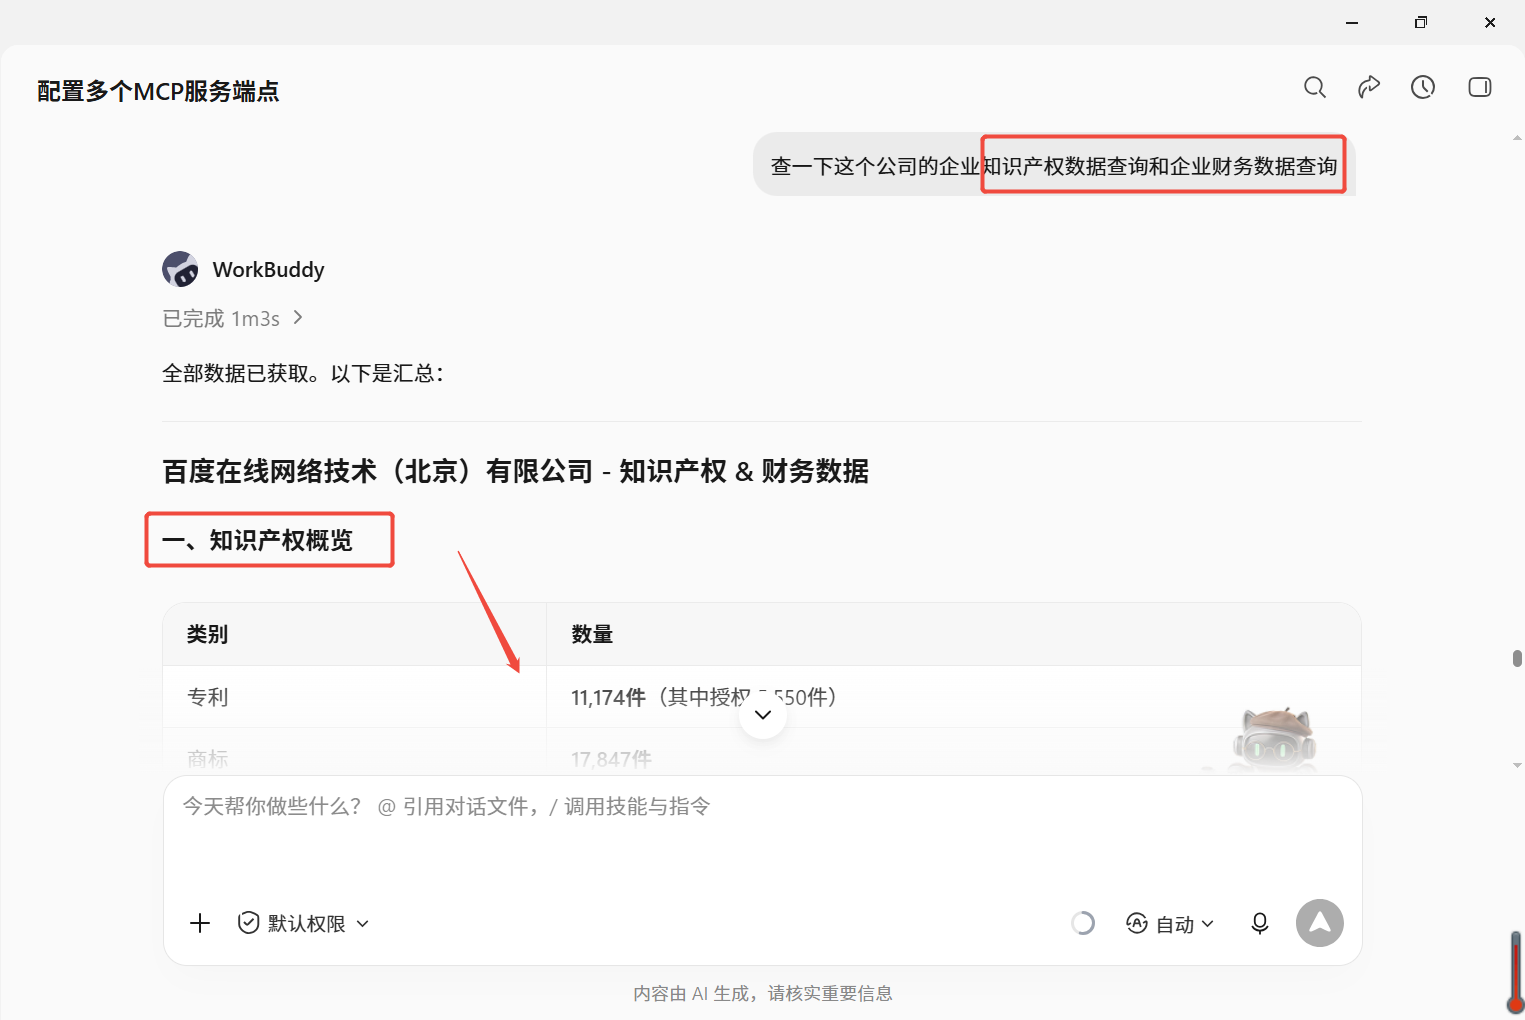1525x1020 pixels.
Task: Click the loading spinner icon by 自动
Action: (x=1083, y=923)
